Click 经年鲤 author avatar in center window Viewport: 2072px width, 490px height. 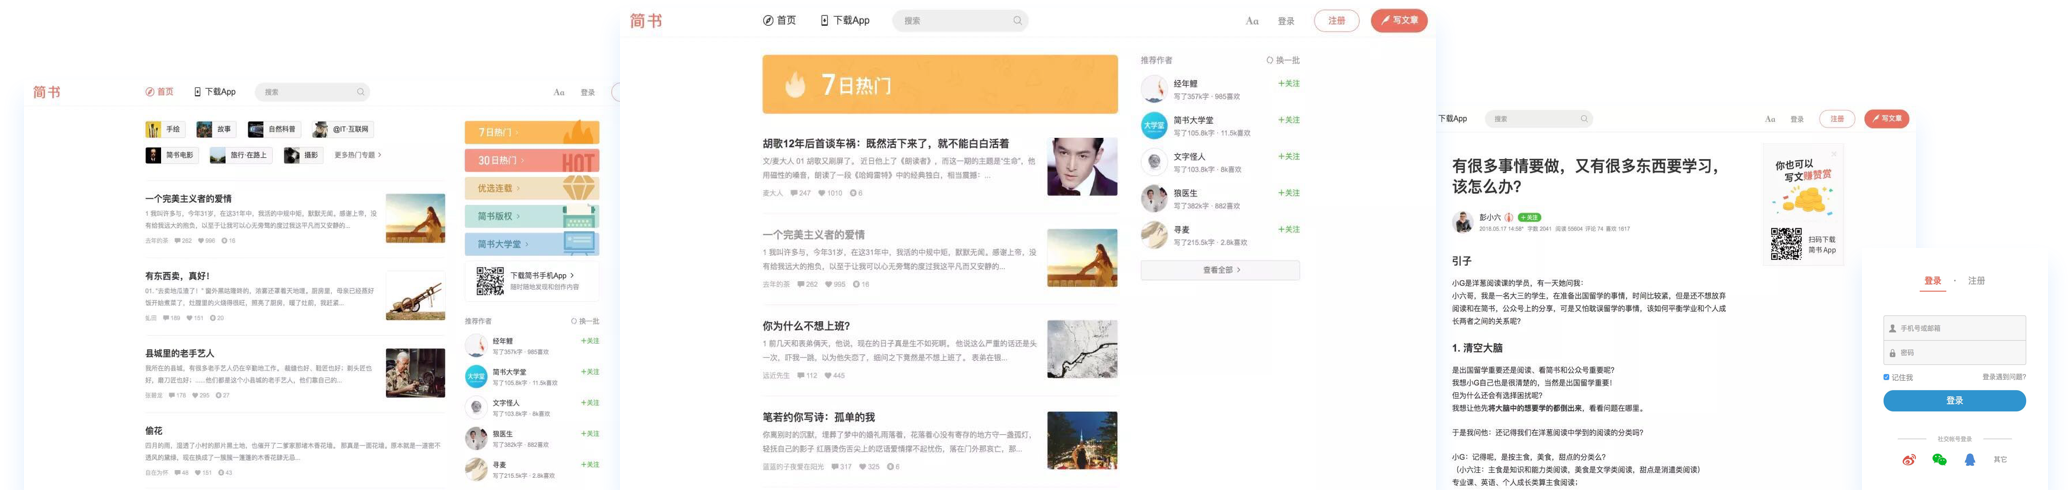[x=1154, y=89]
